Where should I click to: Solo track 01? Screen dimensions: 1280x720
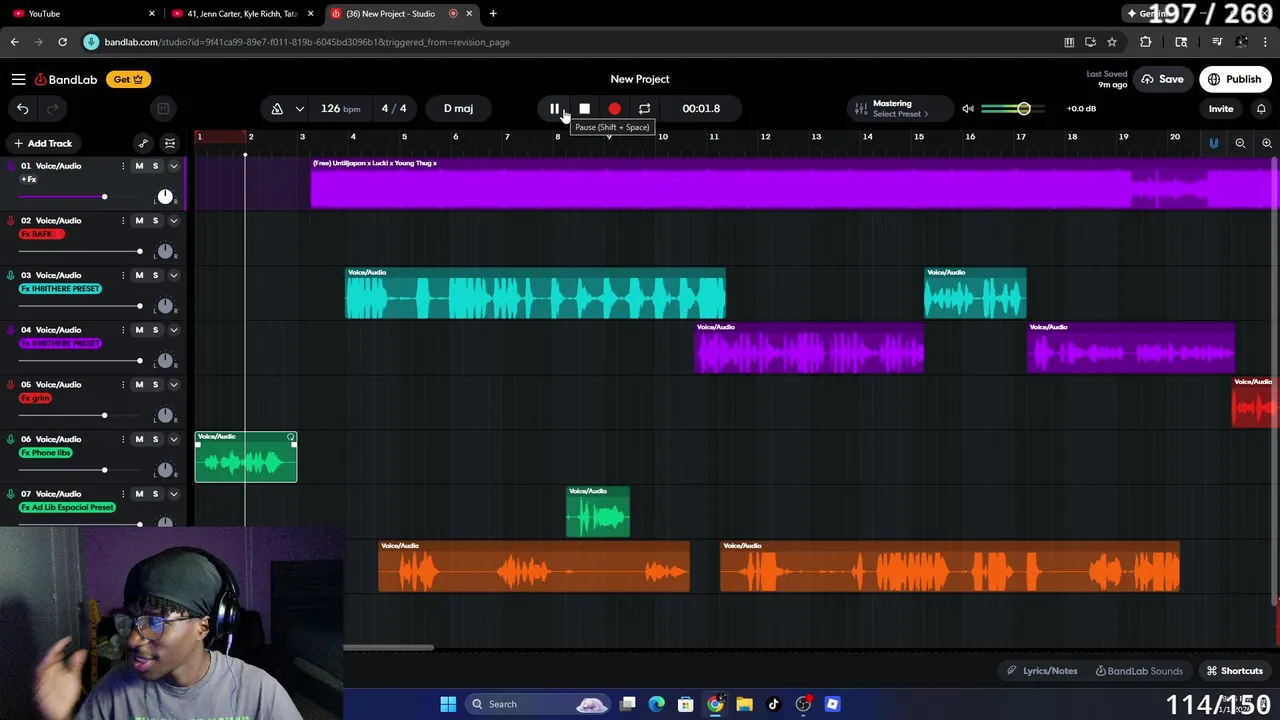pos(155,166)
